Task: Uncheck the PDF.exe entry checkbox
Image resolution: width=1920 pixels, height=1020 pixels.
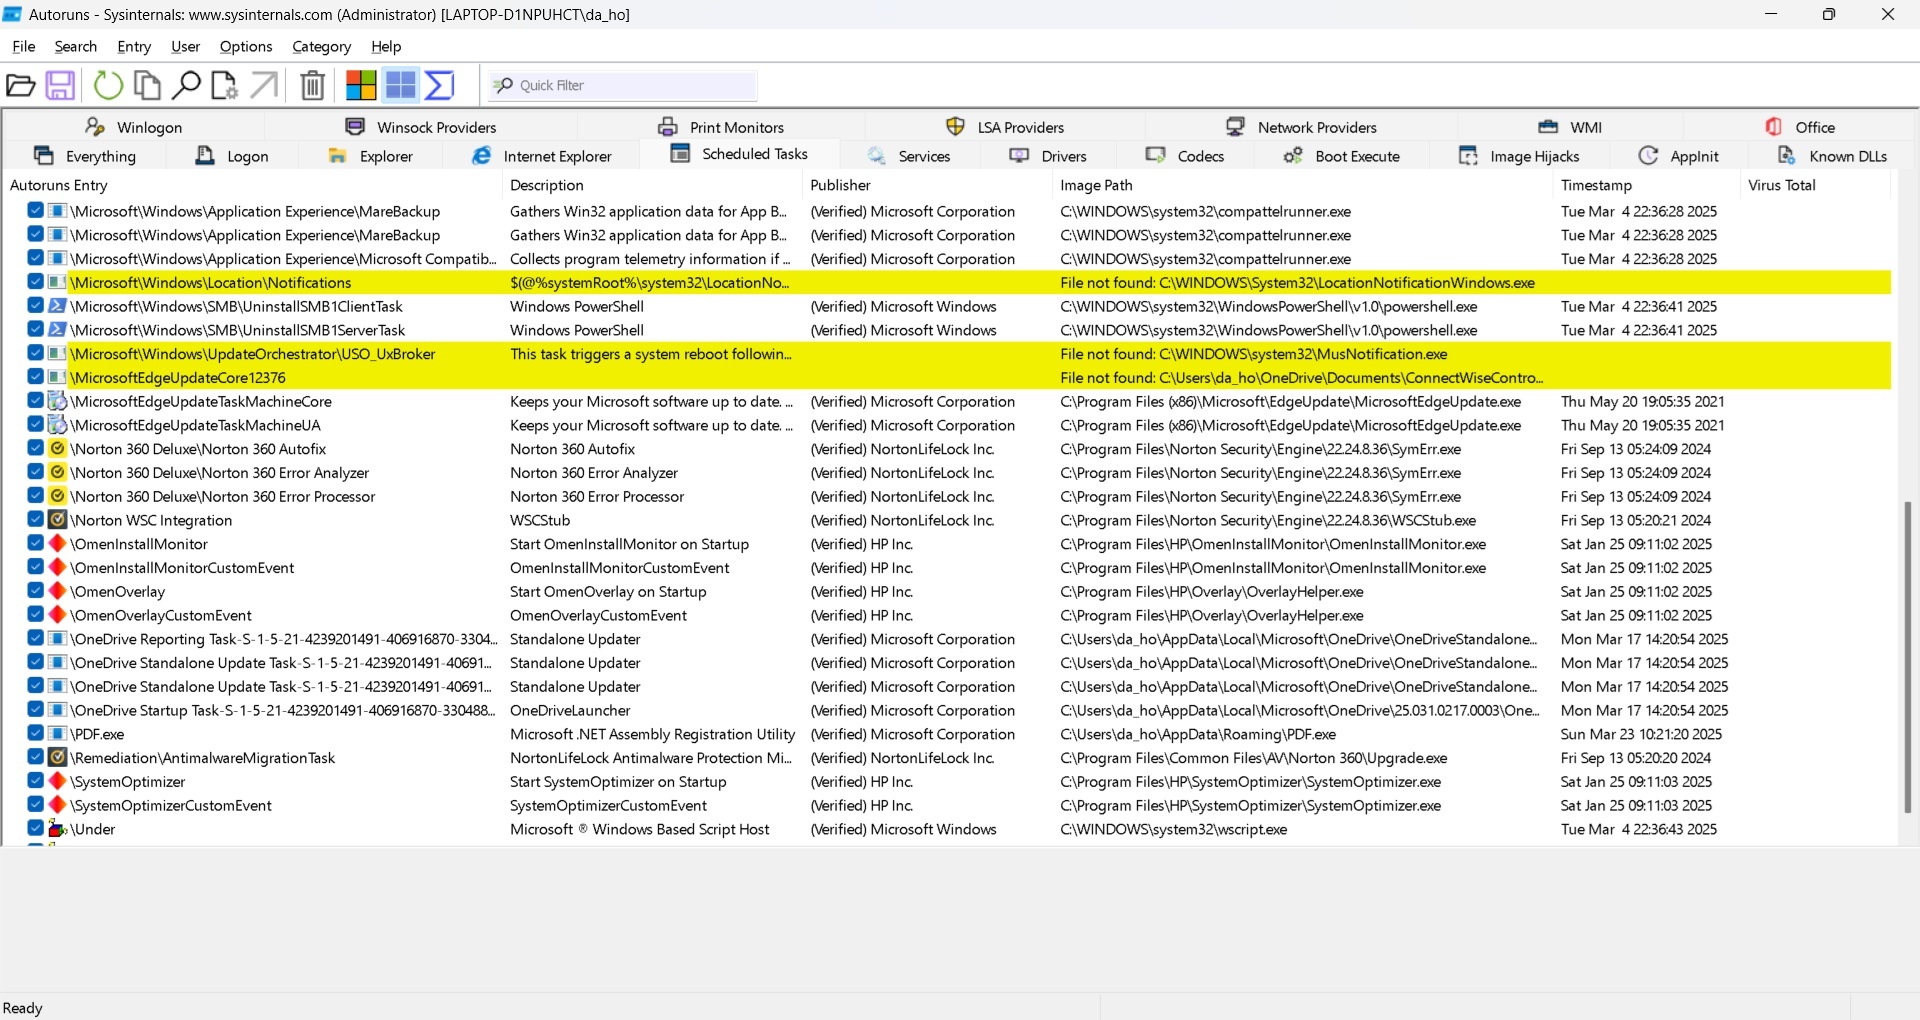Action: tap(35, 734)
